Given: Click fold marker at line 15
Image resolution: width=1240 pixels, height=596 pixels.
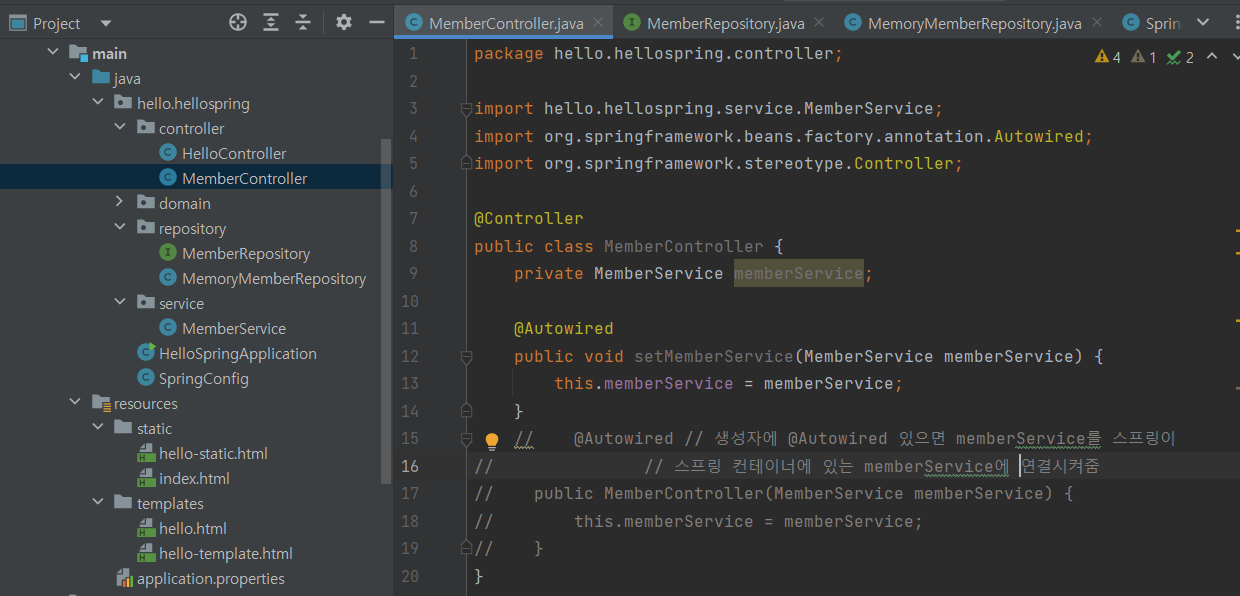Looking at the screenshot, I should pyautogui.click(x=466, y=438).
